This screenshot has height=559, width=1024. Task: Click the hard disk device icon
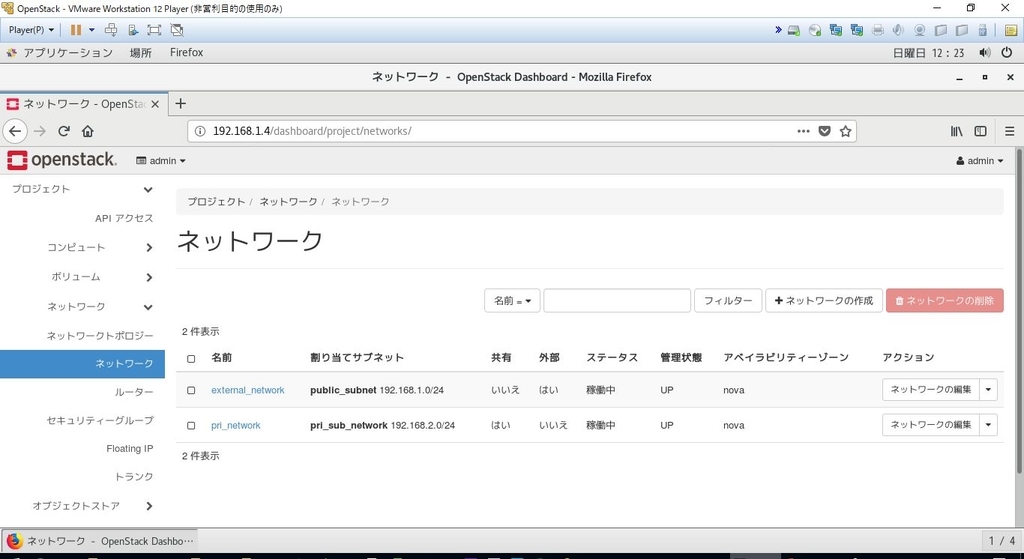pyautogui.click(x=793, y=30)
